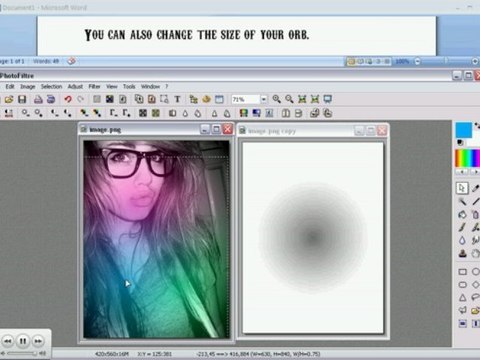Open the Edit menu in PhotoFiltre
The height and width of the screenshot is (360, 480).
[x=10, y=86]
